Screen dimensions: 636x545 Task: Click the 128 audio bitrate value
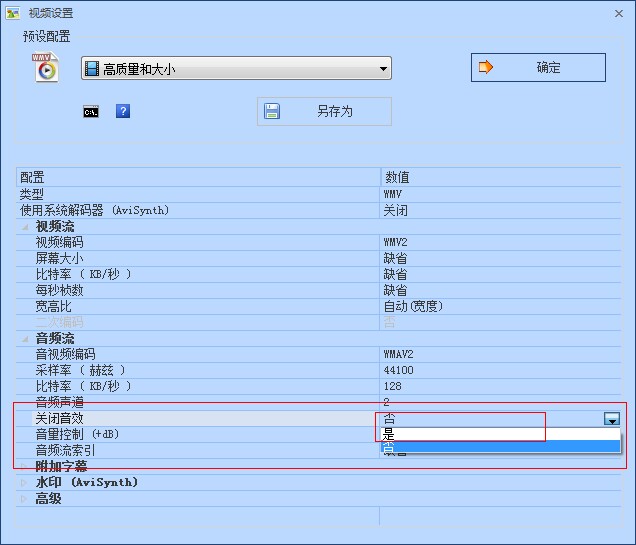click(x=392, y=386)
